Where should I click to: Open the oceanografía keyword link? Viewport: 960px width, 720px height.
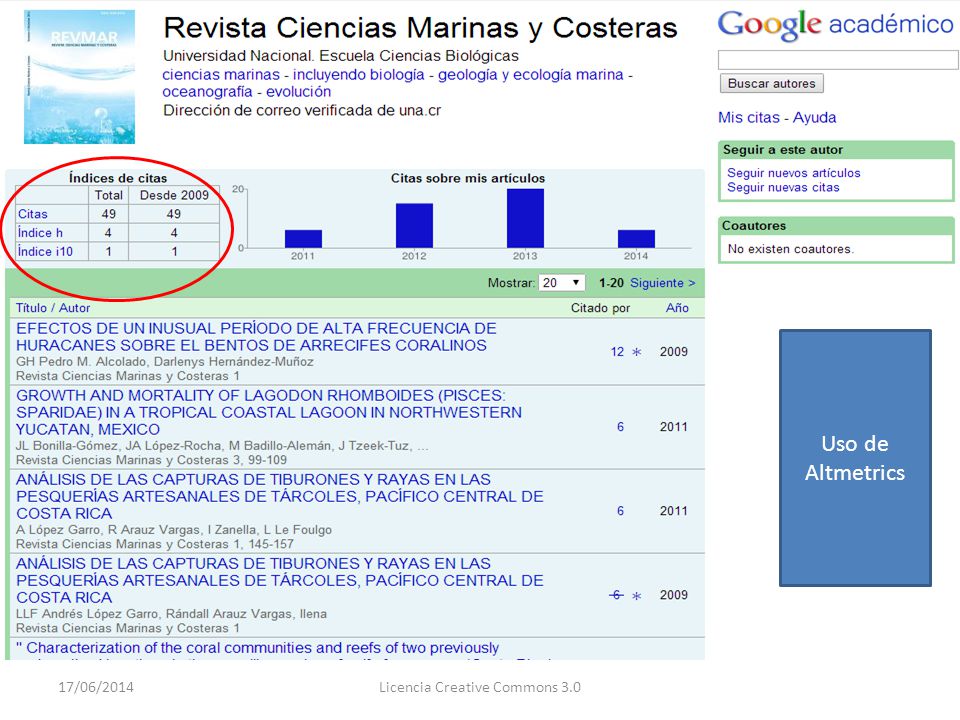tap(207, 92)
